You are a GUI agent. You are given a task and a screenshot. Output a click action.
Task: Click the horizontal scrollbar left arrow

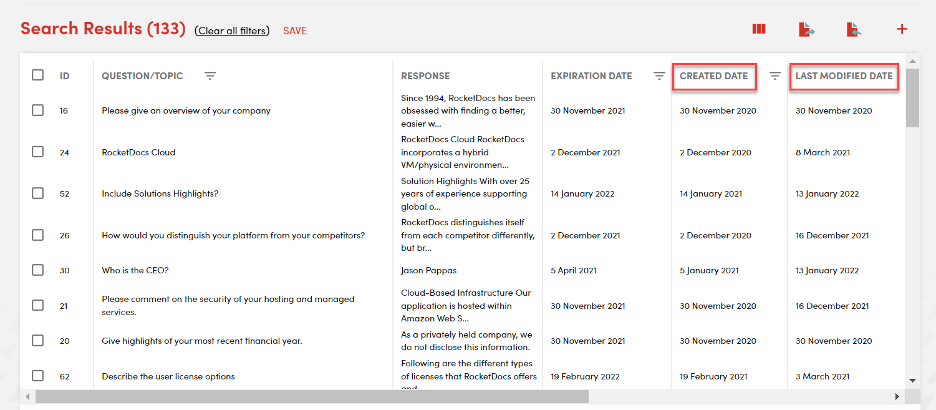click(27, 396)
